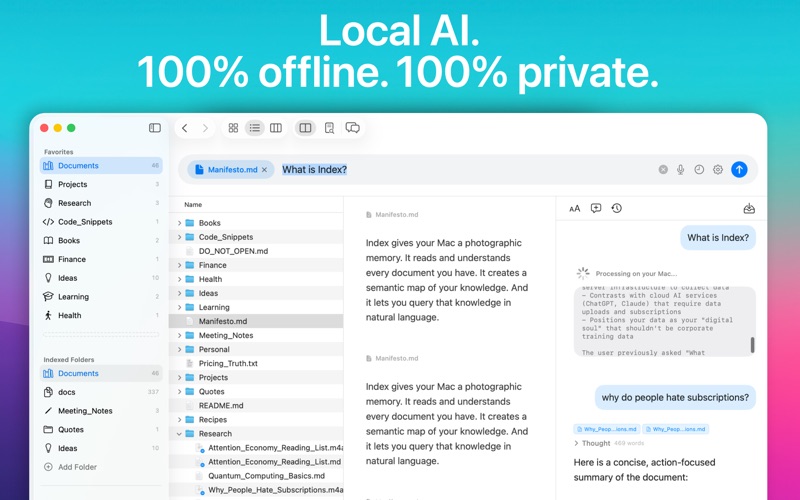The height and width of the screenshot is (500, 800).
Task: Expand the Health folder in file list
Action: pyautogui.click(x=180, y=279)
